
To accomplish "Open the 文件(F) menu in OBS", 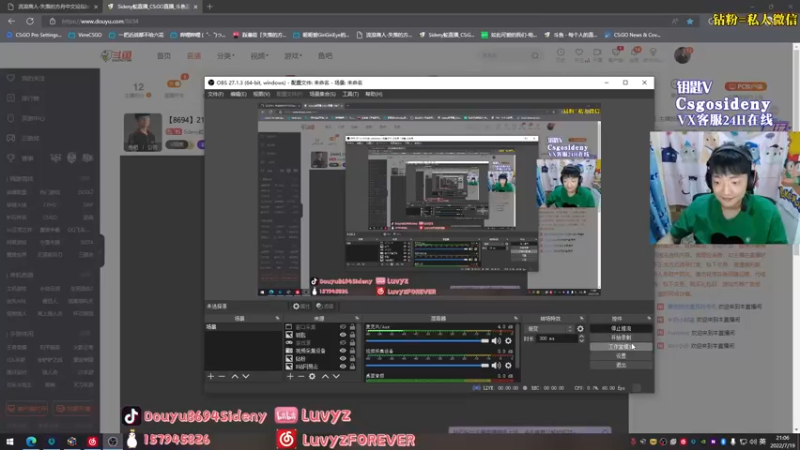I will tap(215, 94).
